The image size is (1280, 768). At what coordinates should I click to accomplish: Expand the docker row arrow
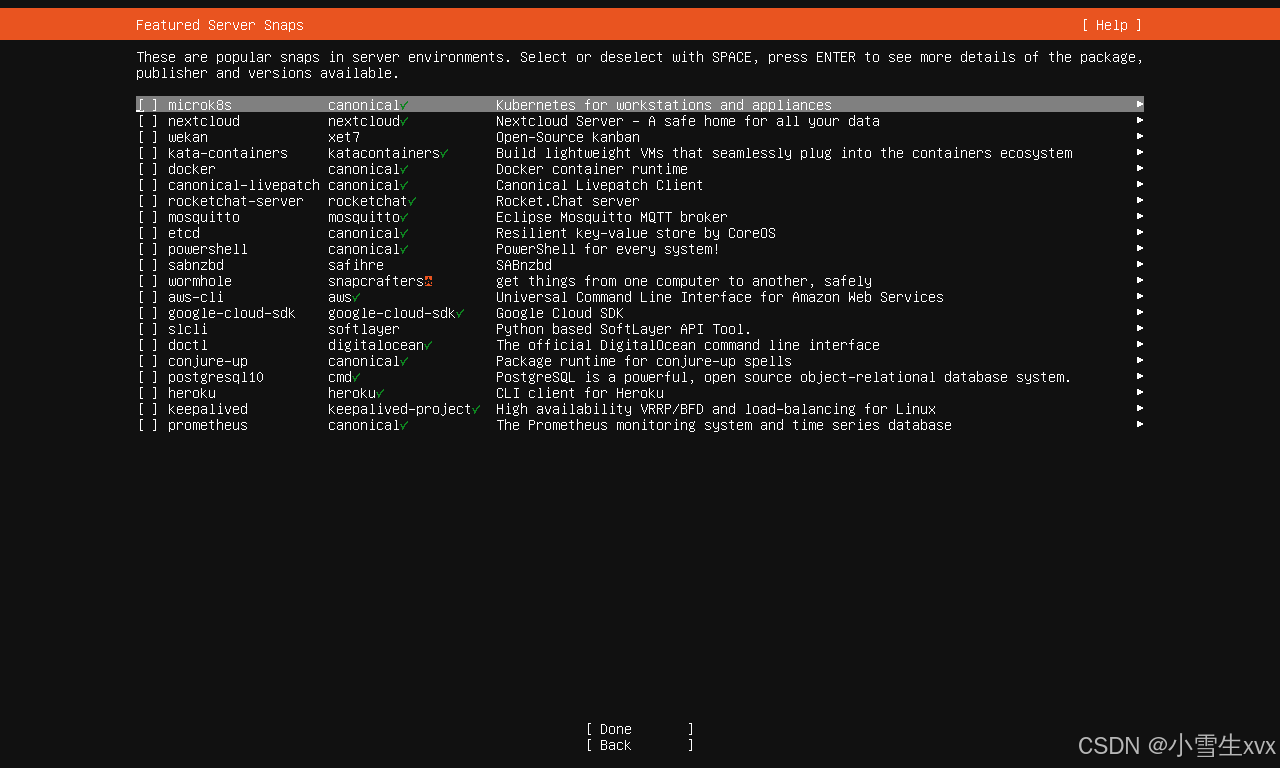(x=1140, y=168)
